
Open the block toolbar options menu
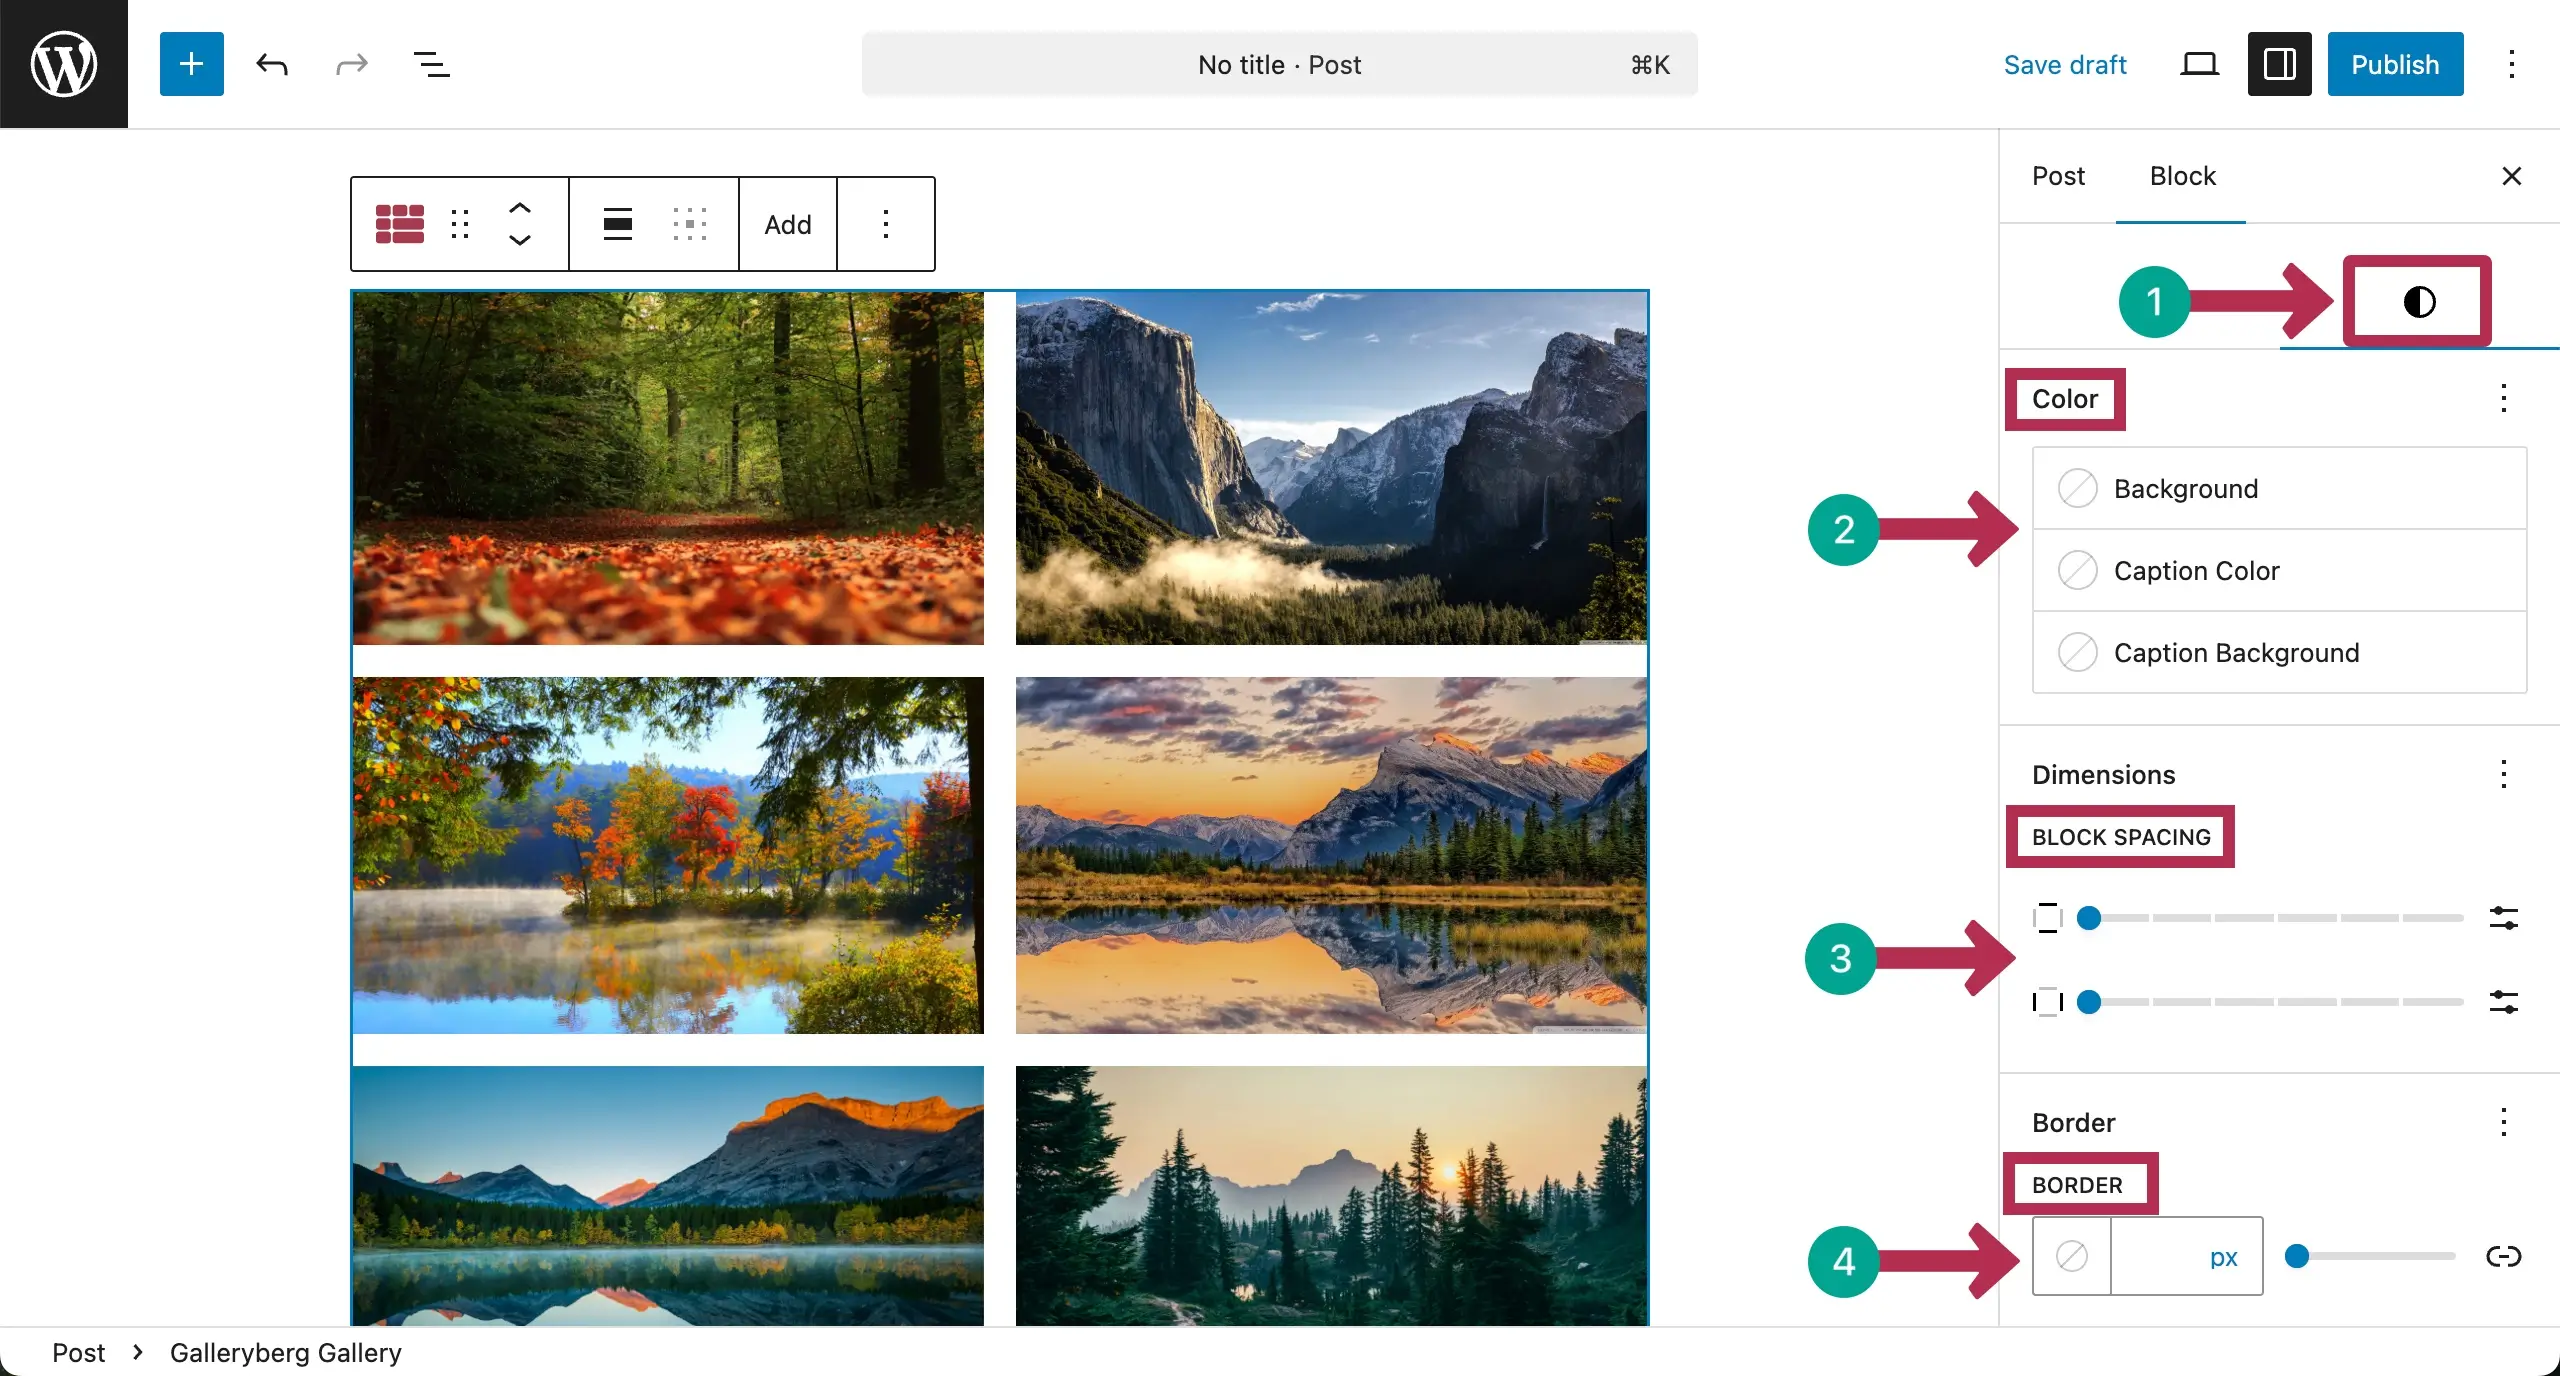(x=886, y=224)
